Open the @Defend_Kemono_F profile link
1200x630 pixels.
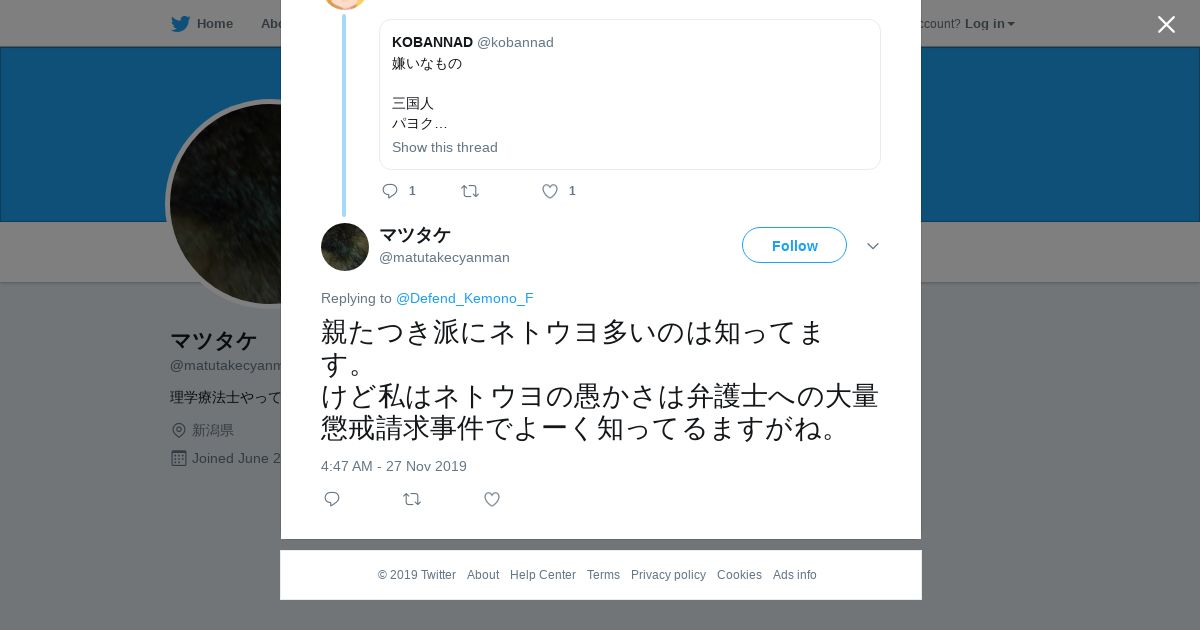(465, 298)
